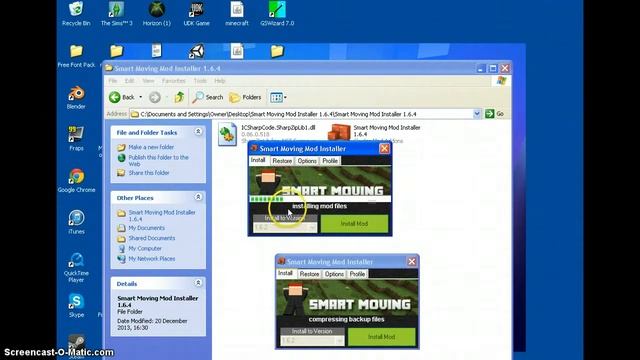Select Profile tab in upper installer window
Viewport: 640px width, 360px height.
point(330,161)
